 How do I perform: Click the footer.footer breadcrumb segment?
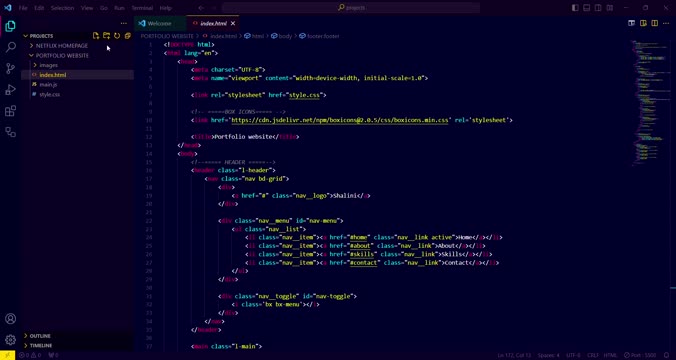(319, 36)
